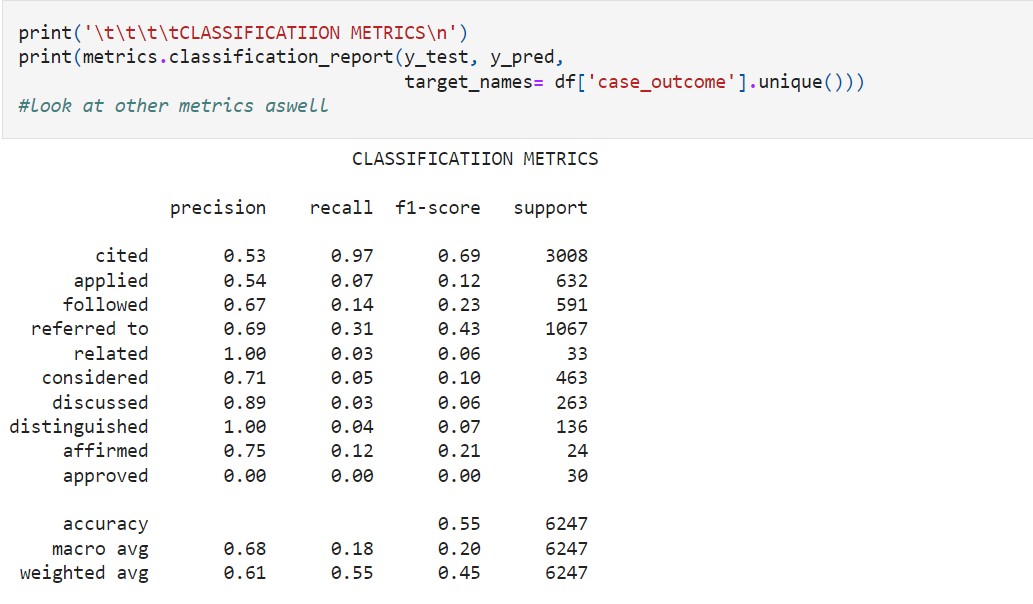
Task: Click the 'accuracy' row label
Action: click(105, 524)
